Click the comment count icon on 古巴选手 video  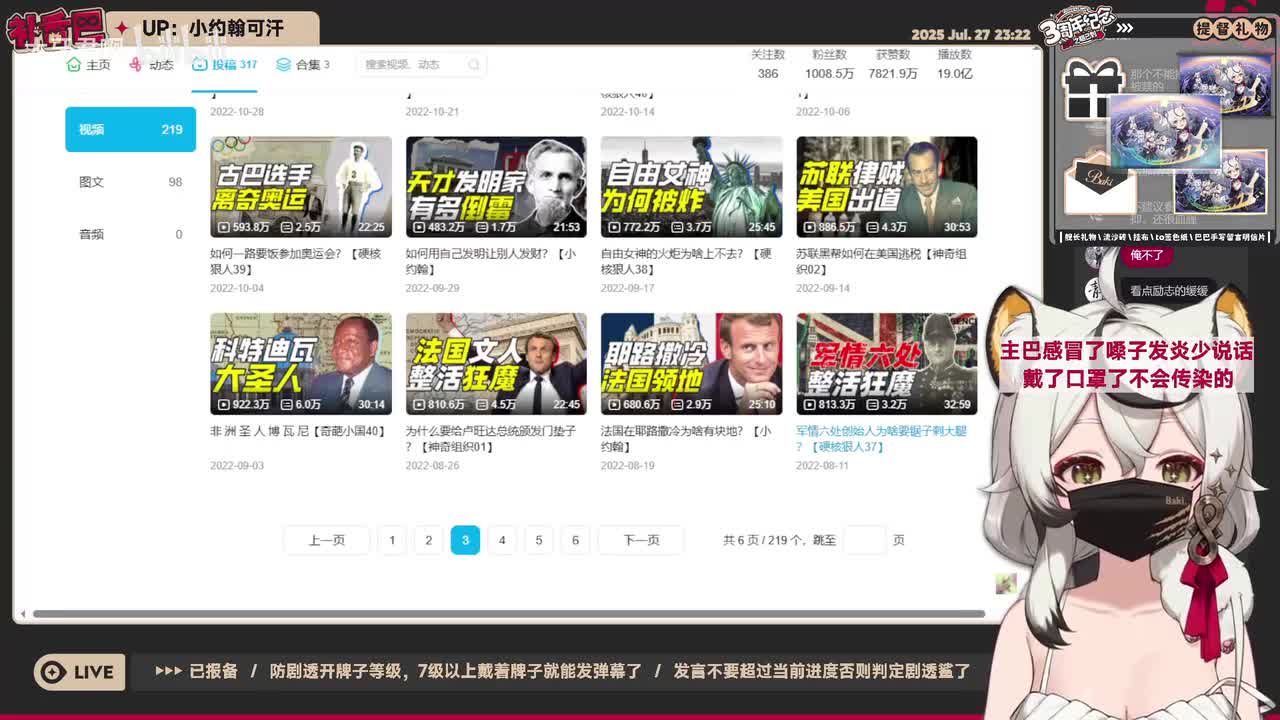click(287, 227)
